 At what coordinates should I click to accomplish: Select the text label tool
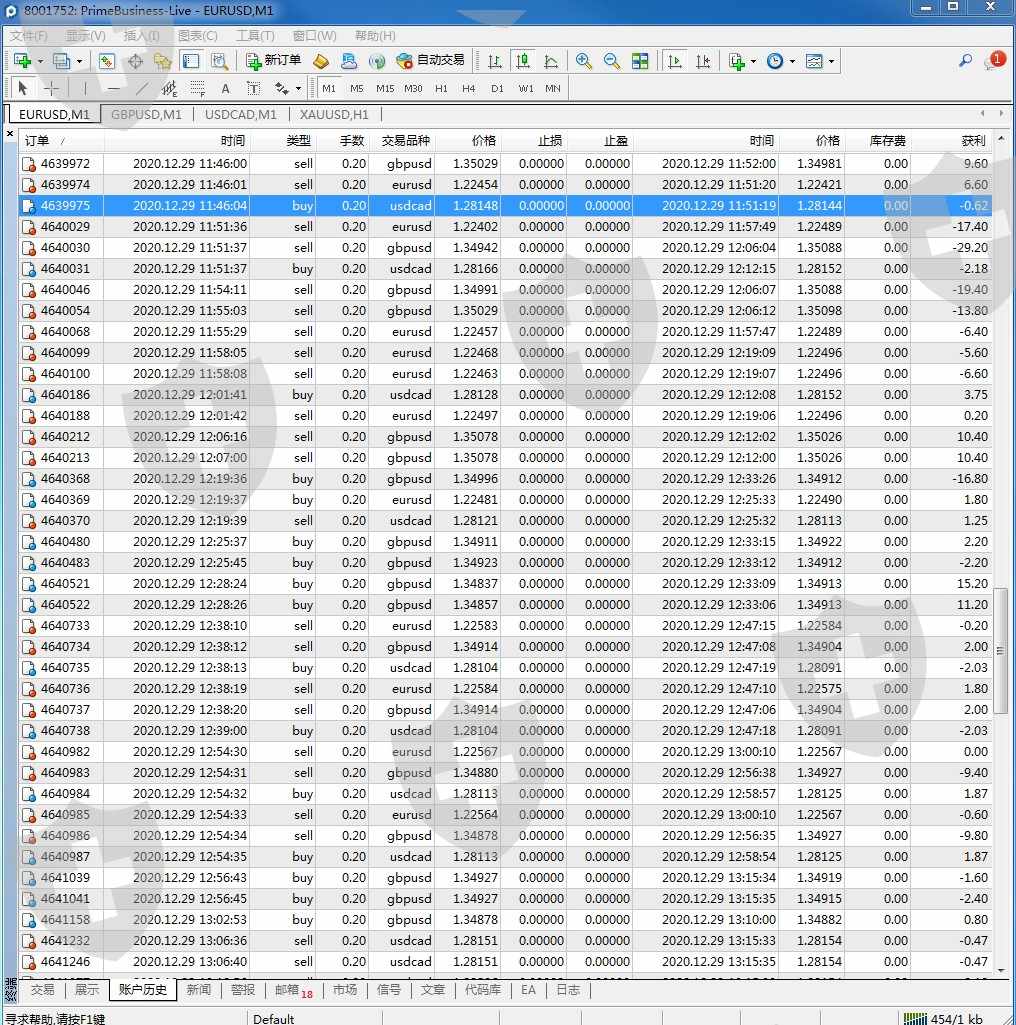tap(225, 88)
